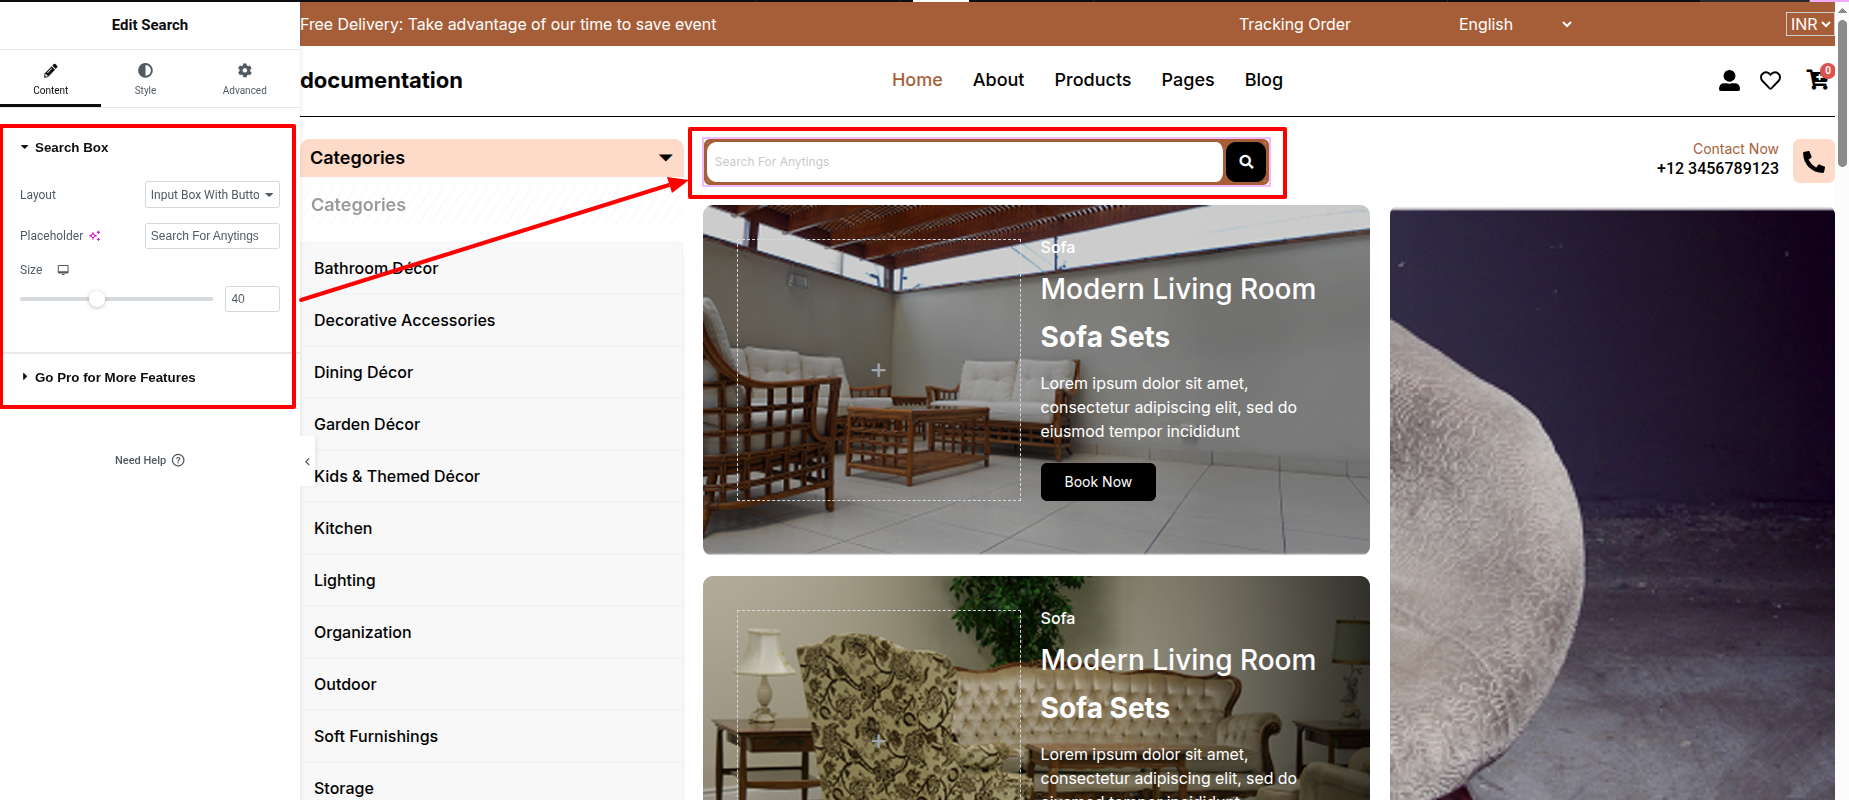
Task: Open the shopping cart icon
Action: (1817, 80)
